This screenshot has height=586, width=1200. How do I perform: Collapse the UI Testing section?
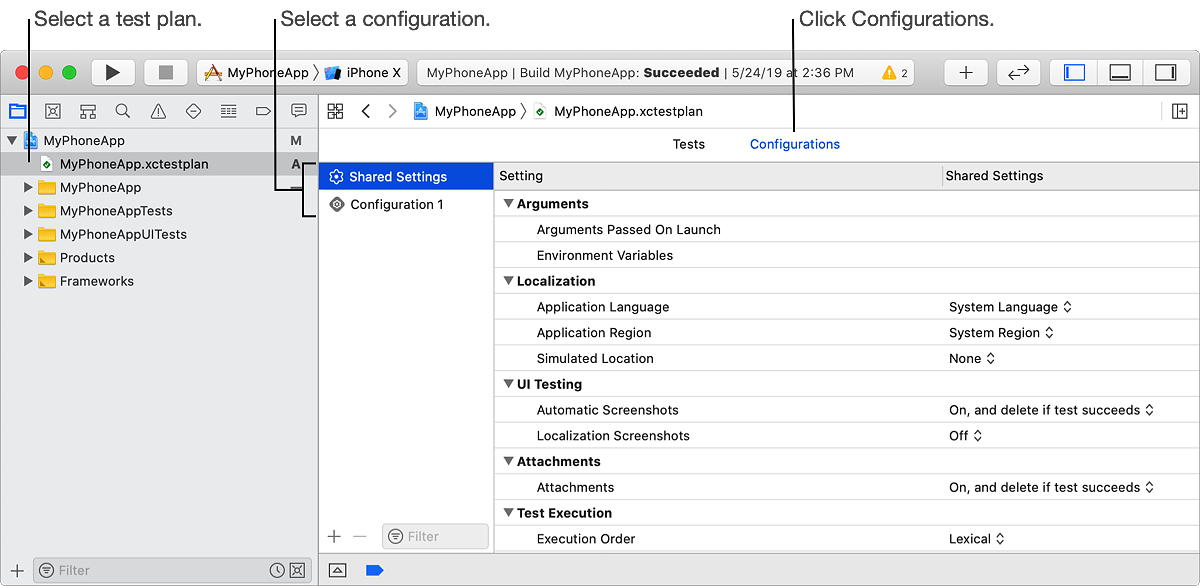pos(508,384)
